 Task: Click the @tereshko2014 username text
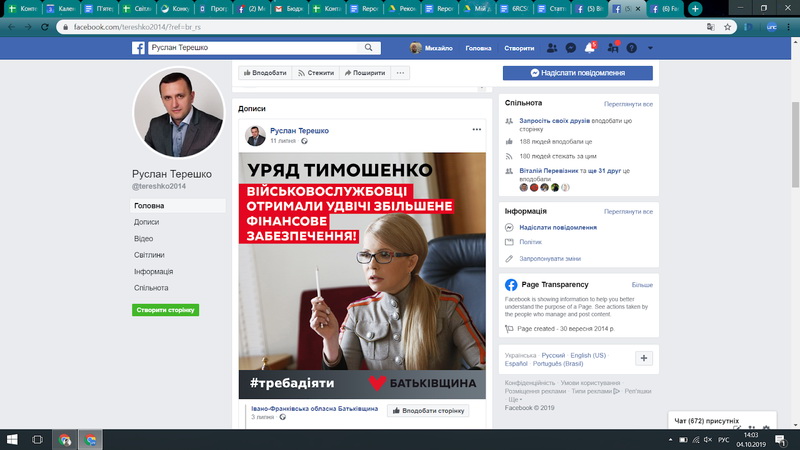[x=159, y=187]
